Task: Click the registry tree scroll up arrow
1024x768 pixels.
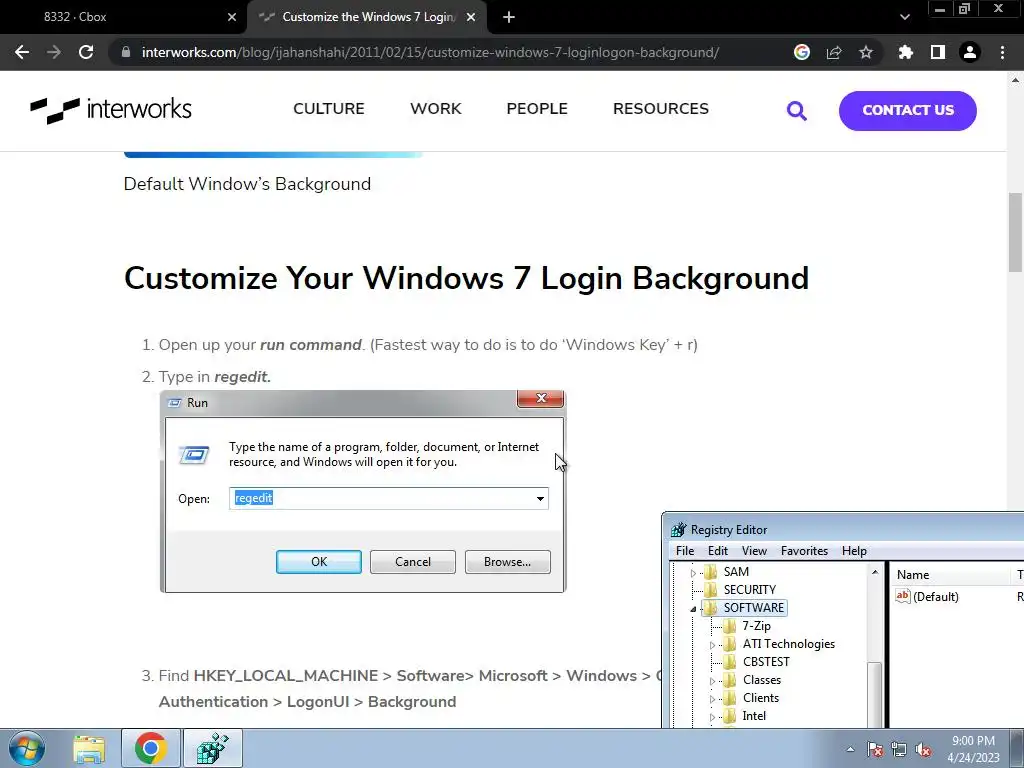Action: pos(875,572)
